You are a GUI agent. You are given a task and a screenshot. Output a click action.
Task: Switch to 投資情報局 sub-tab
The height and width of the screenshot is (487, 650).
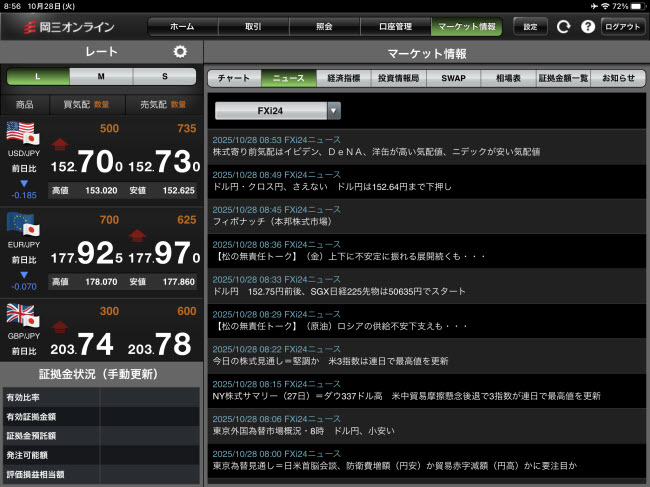pos(398,78)
